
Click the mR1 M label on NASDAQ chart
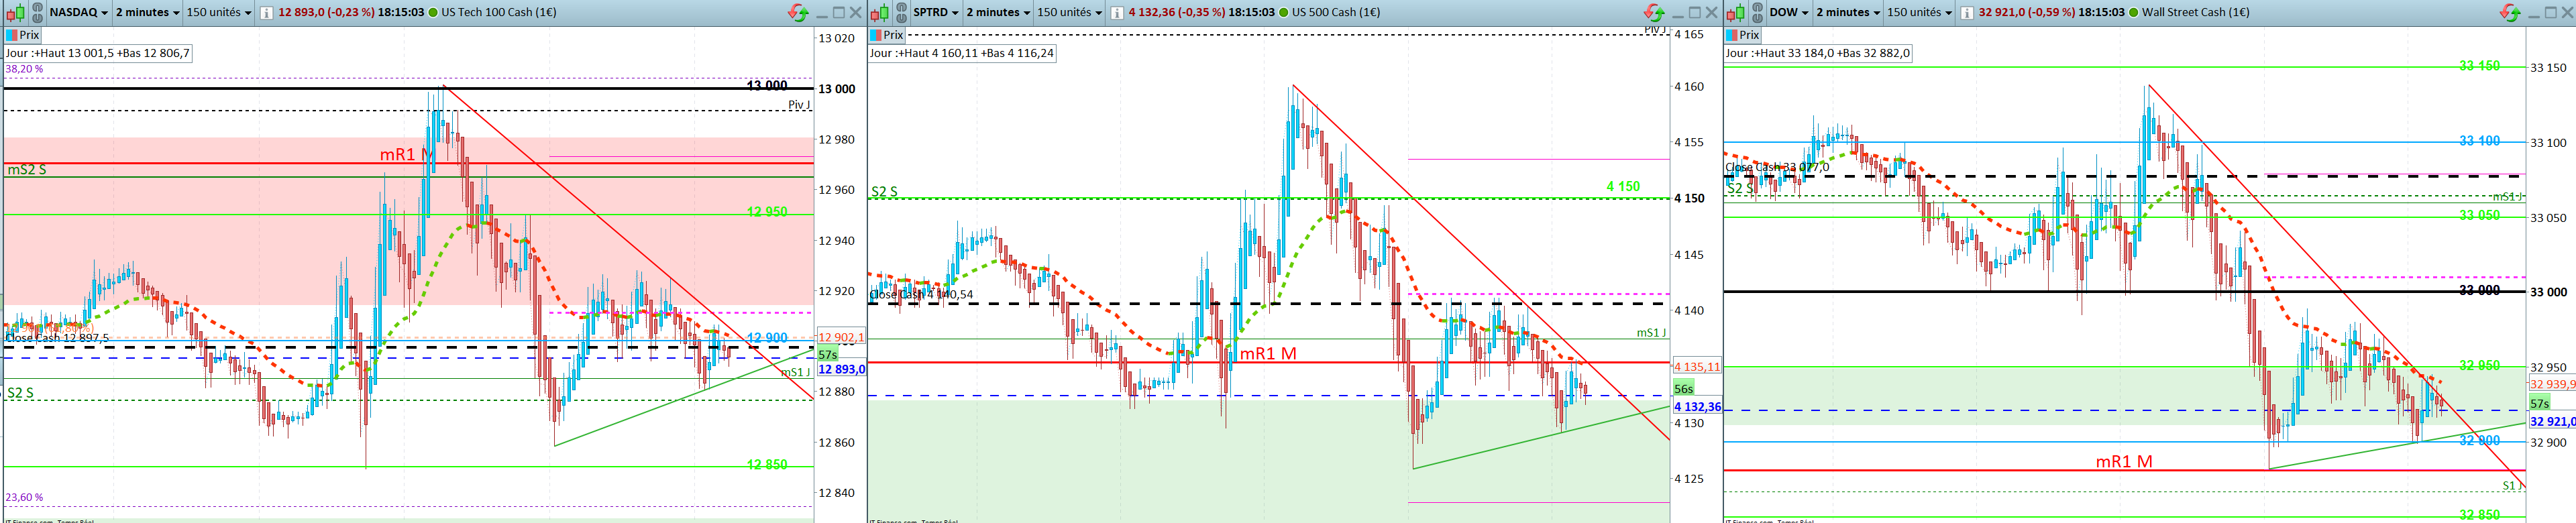(x=407, y=155)
